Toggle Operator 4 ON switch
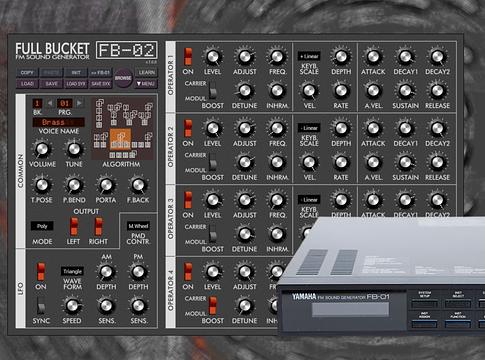 188,272
